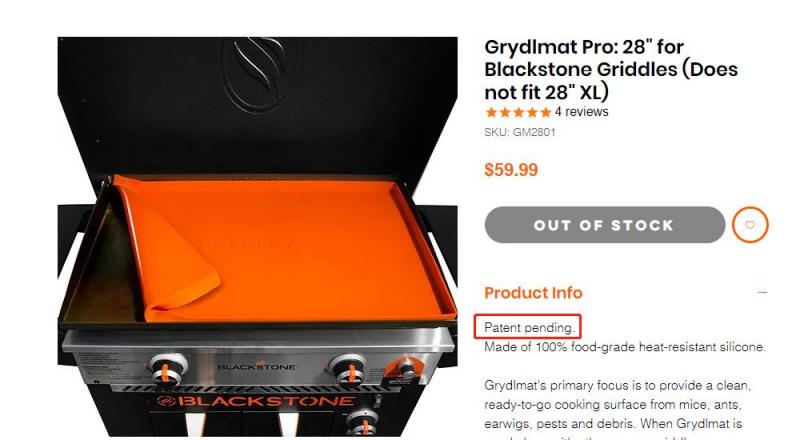Click the flame logo embossed on griddle lid

click(x=257, y=72)
